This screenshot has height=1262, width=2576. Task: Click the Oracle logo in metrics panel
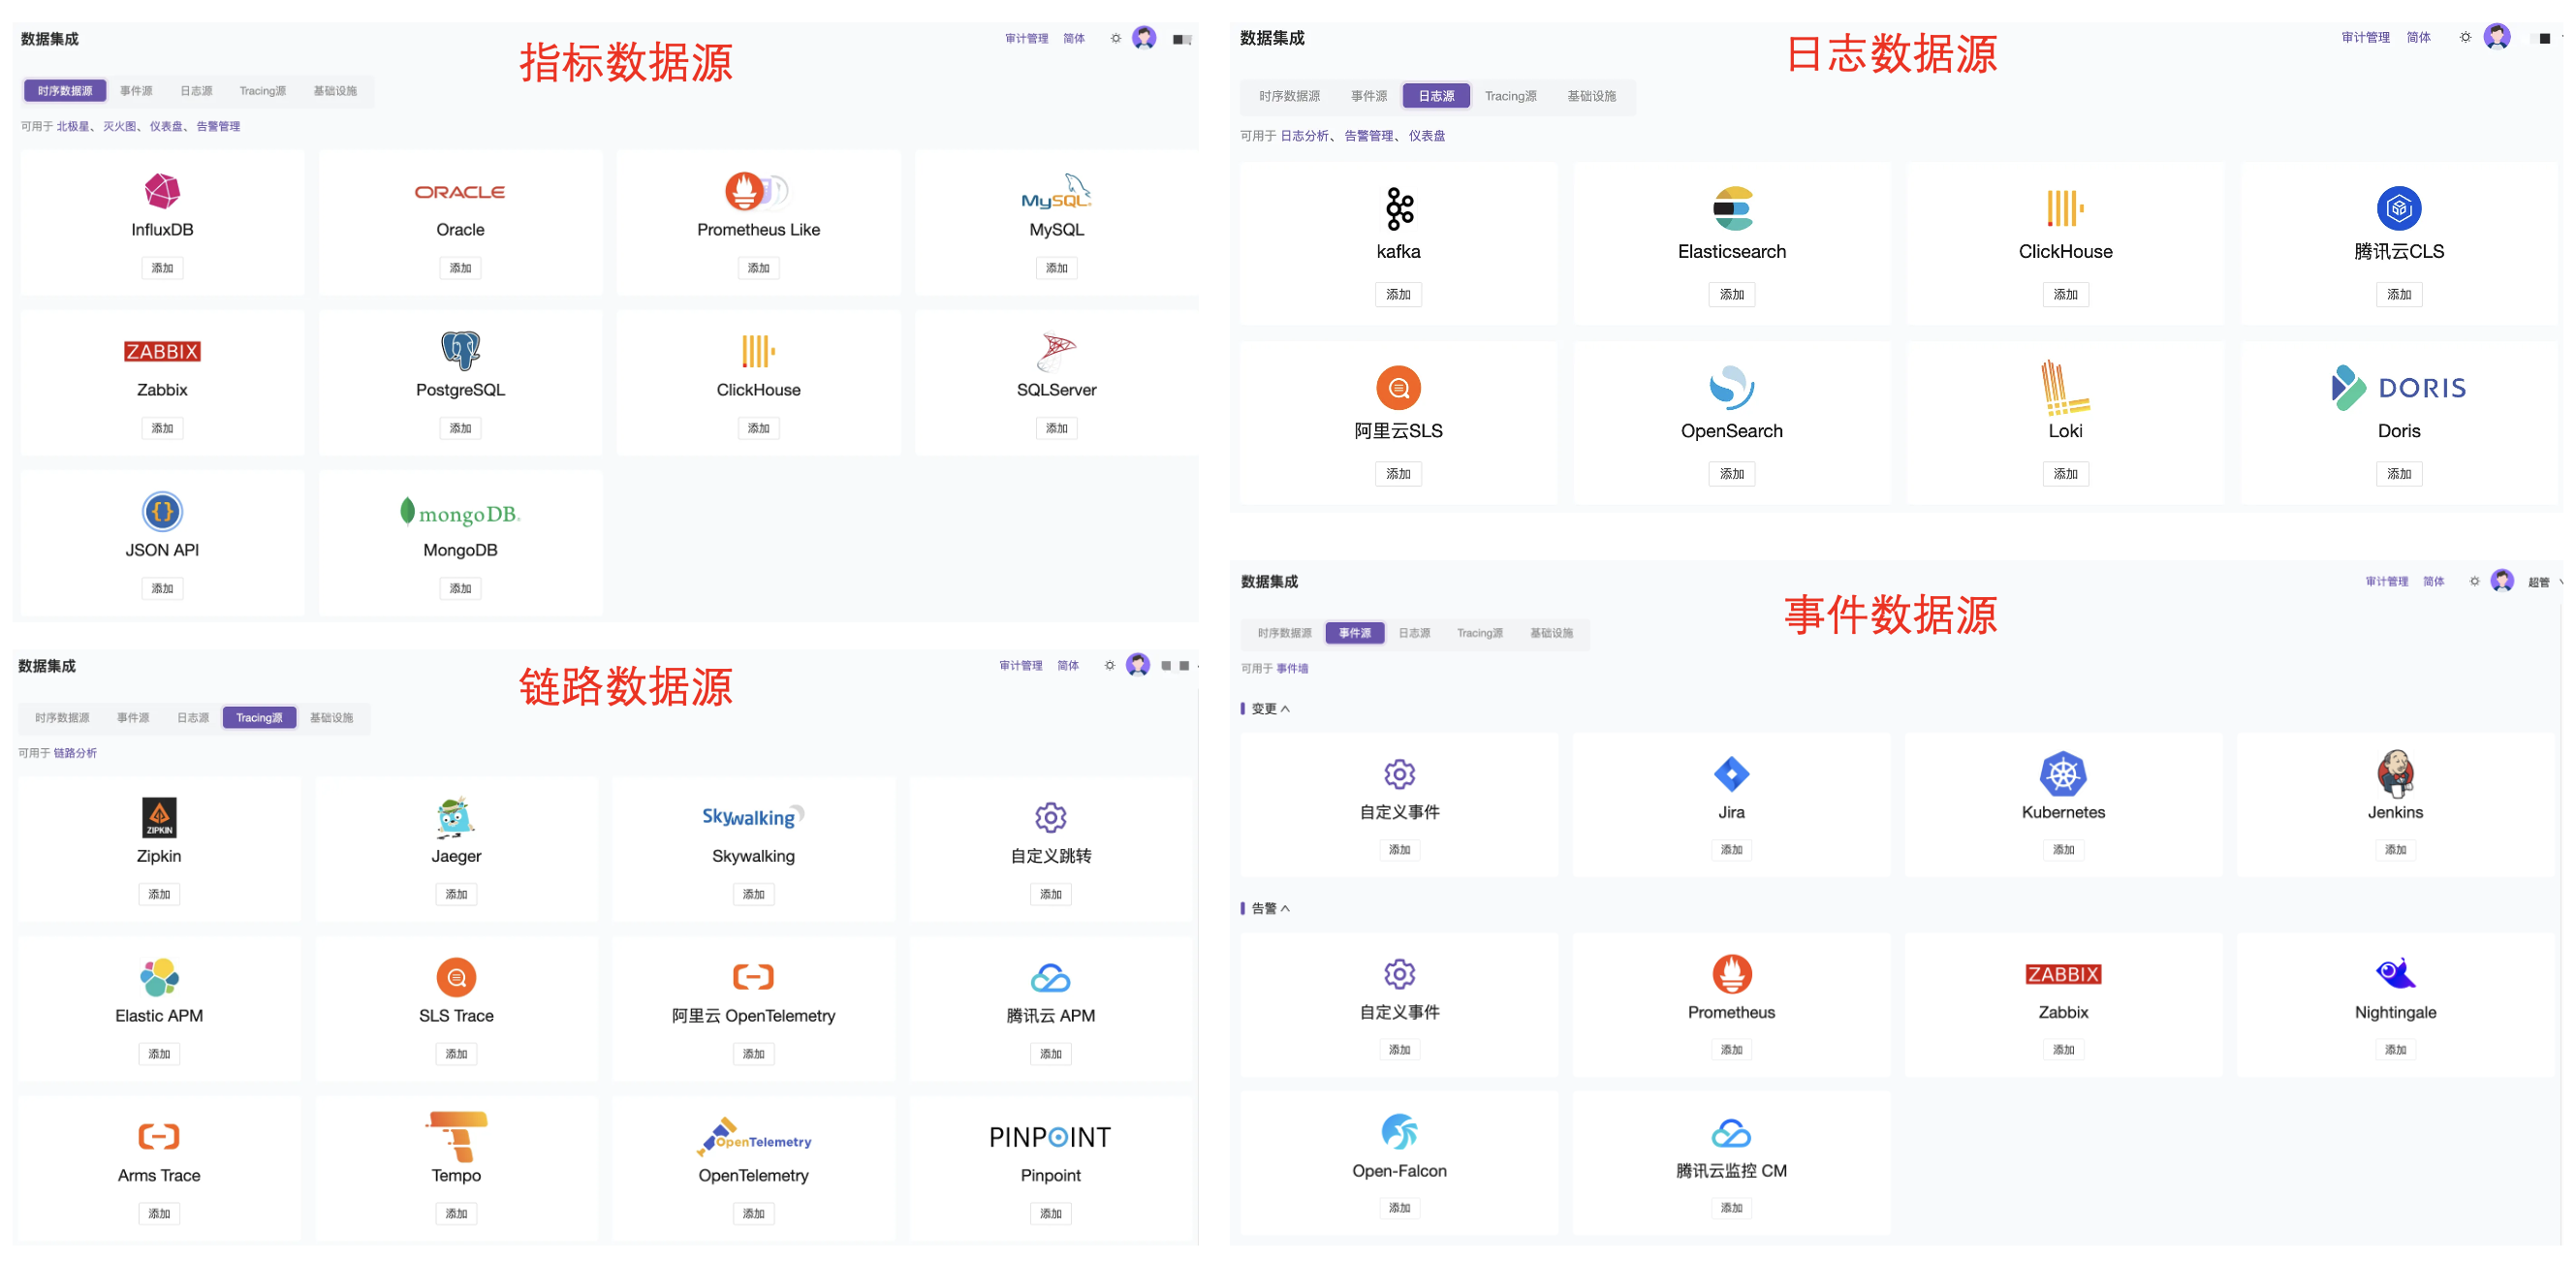(460, 192)
